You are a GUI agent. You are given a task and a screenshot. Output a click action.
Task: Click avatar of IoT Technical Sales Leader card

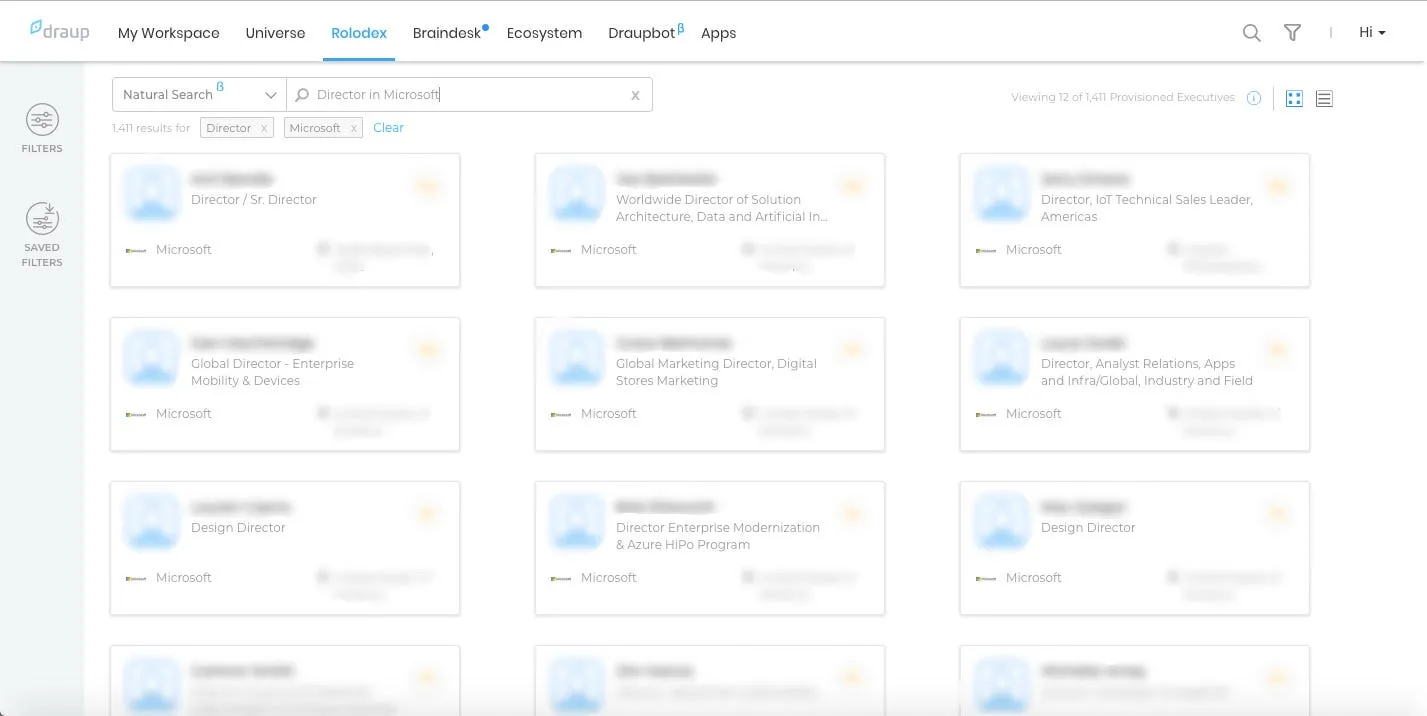click(1002, 193)
